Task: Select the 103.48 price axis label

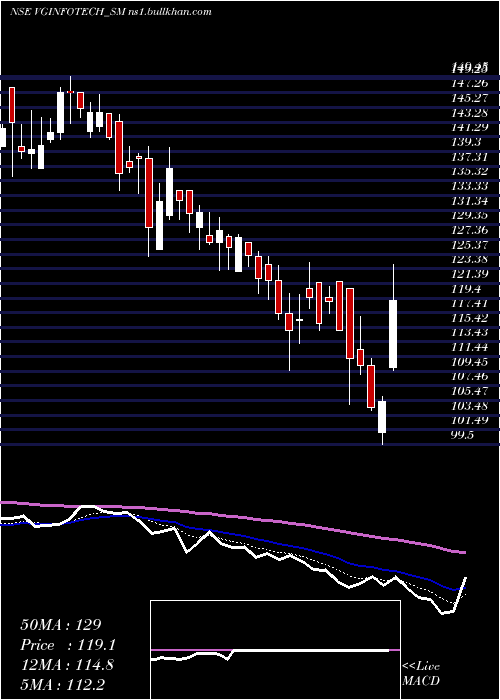Action: 469,406
